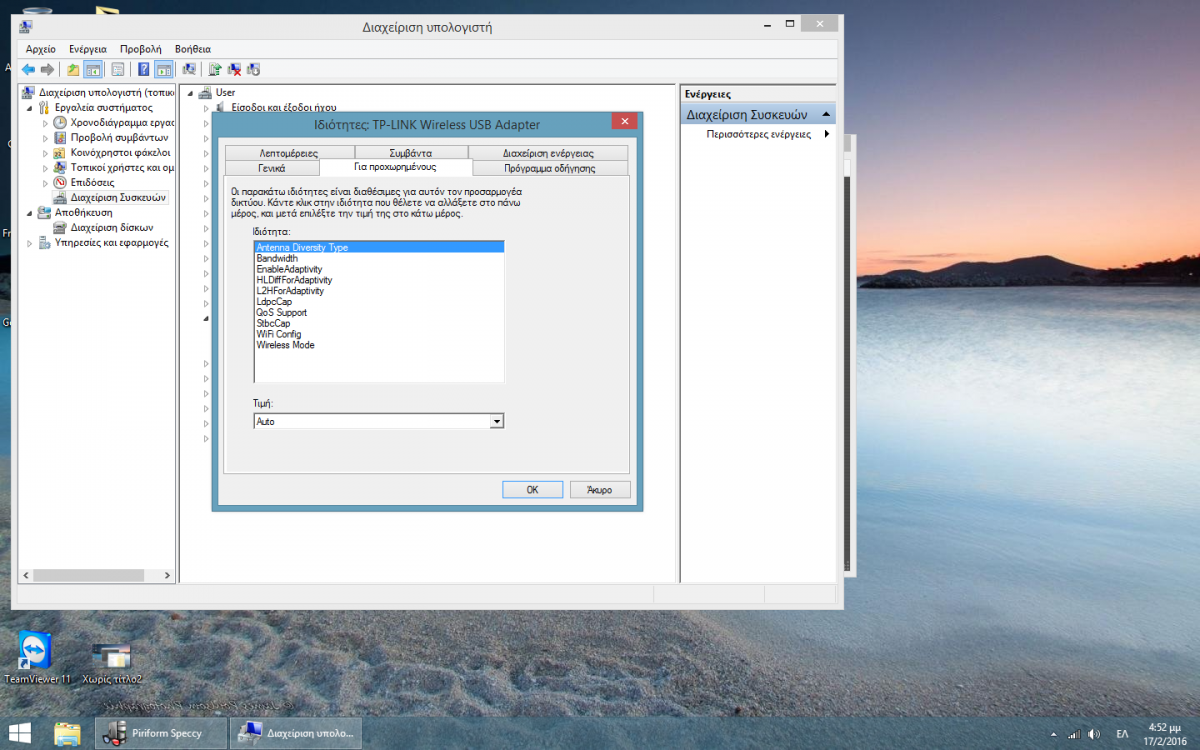Open the network signal tray icon
Viewport: 1200px width, 750px height.
(x=1074, y=734)
